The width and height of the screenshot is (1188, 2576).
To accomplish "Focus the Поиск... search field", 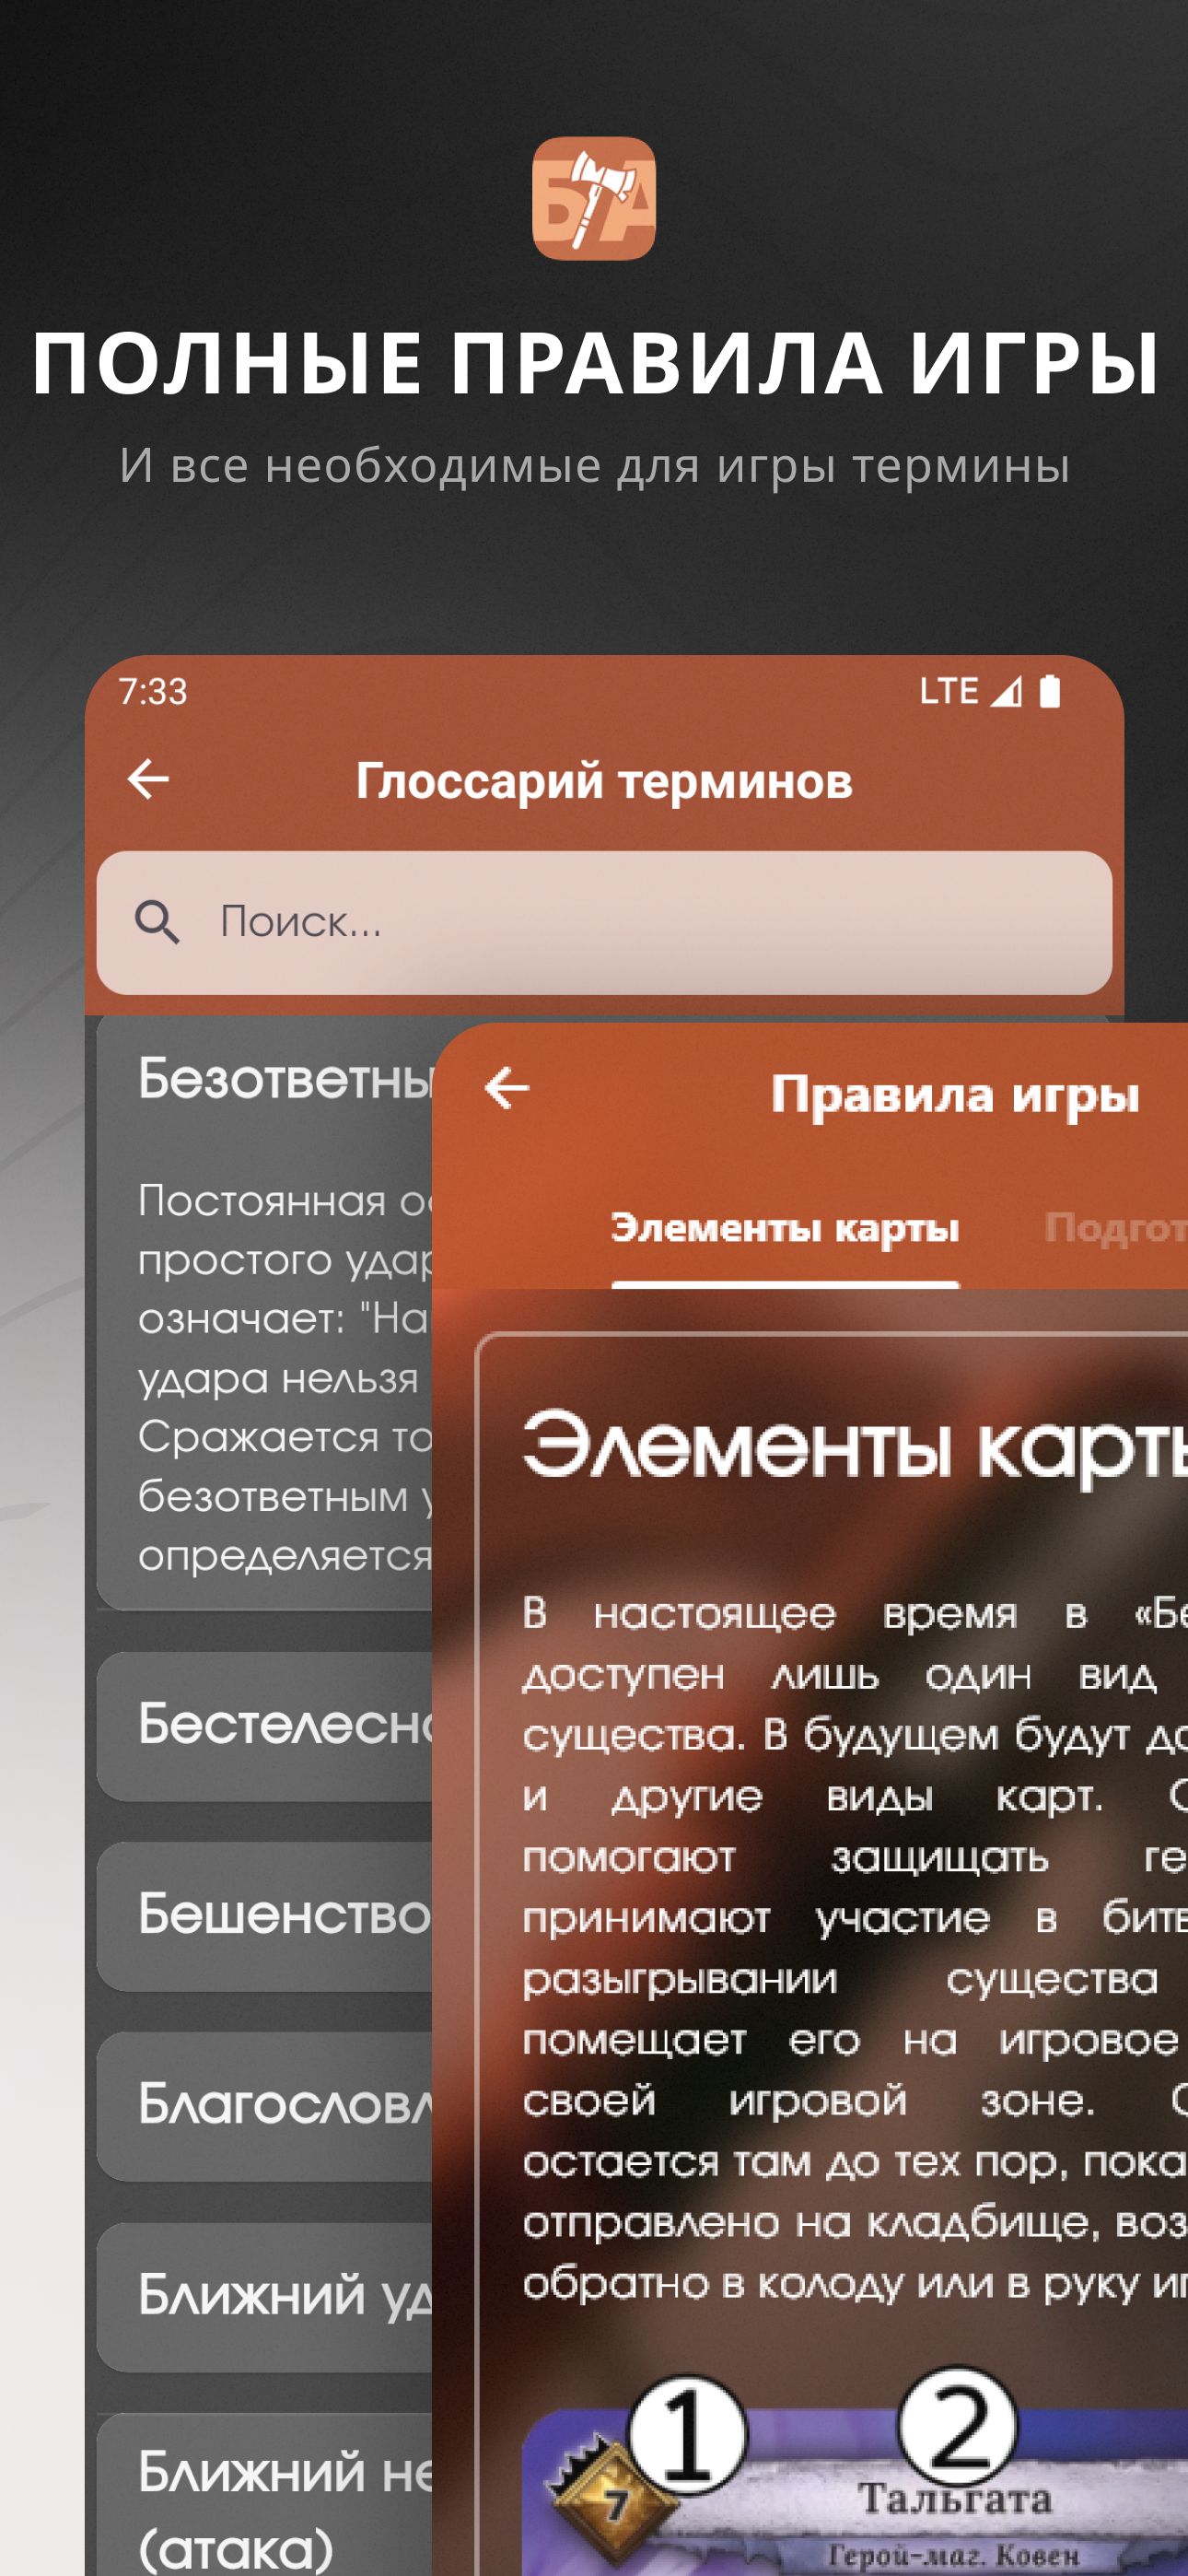I will click(604, 922).
